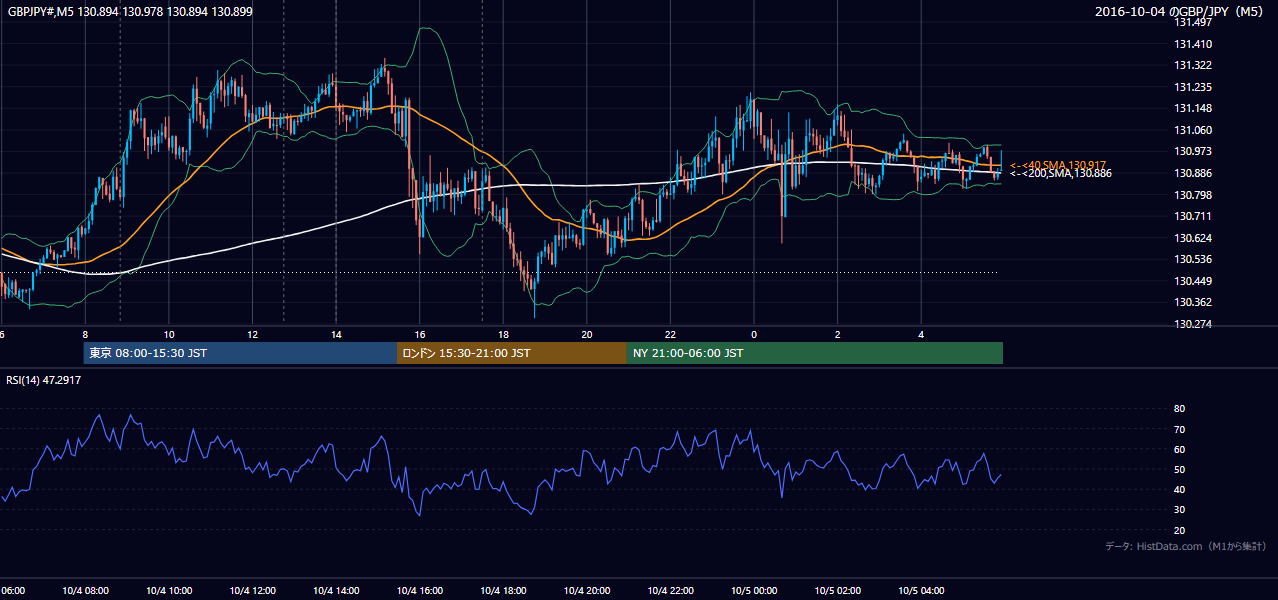Click the 131.235 price axis label
Image resolution: width=1278 pixels, height=600 pixels.
(1193, 87)
